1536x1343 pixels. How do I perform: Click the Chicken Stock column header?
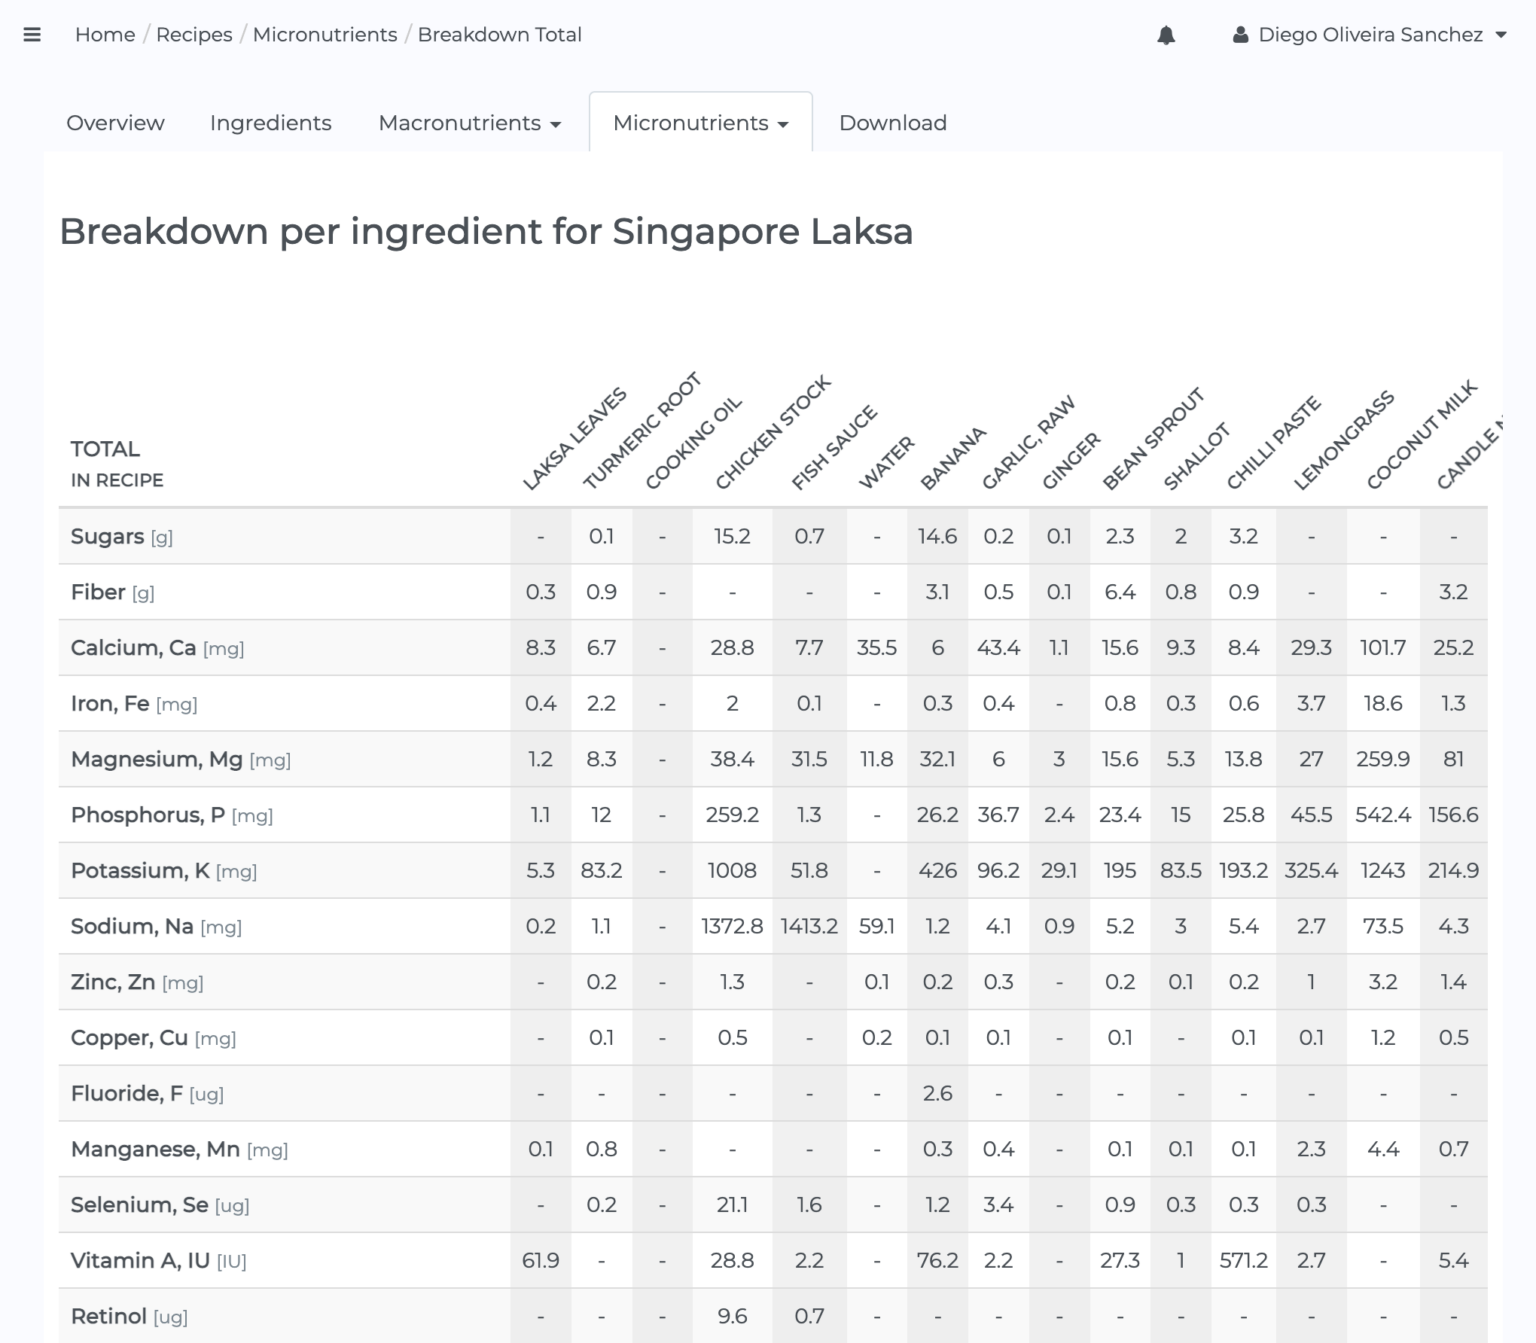(x=772, y=433)
